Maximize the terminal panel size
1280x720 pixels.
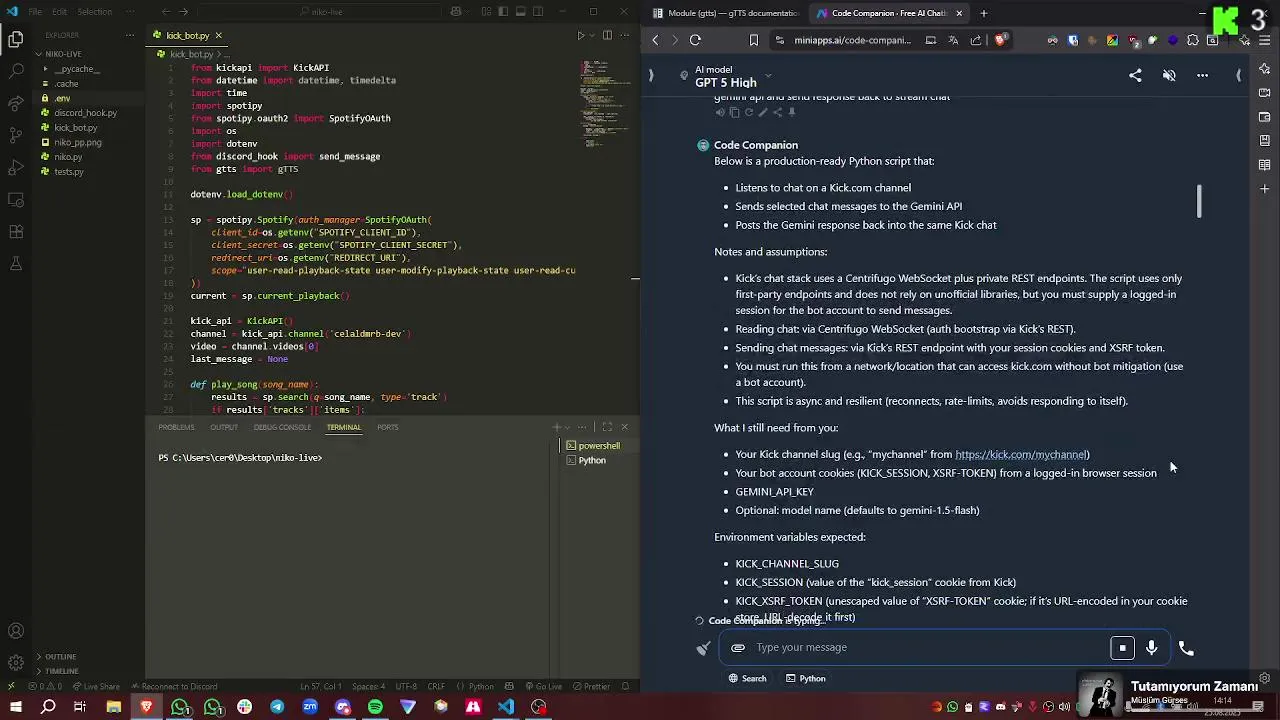coord(607,427)
